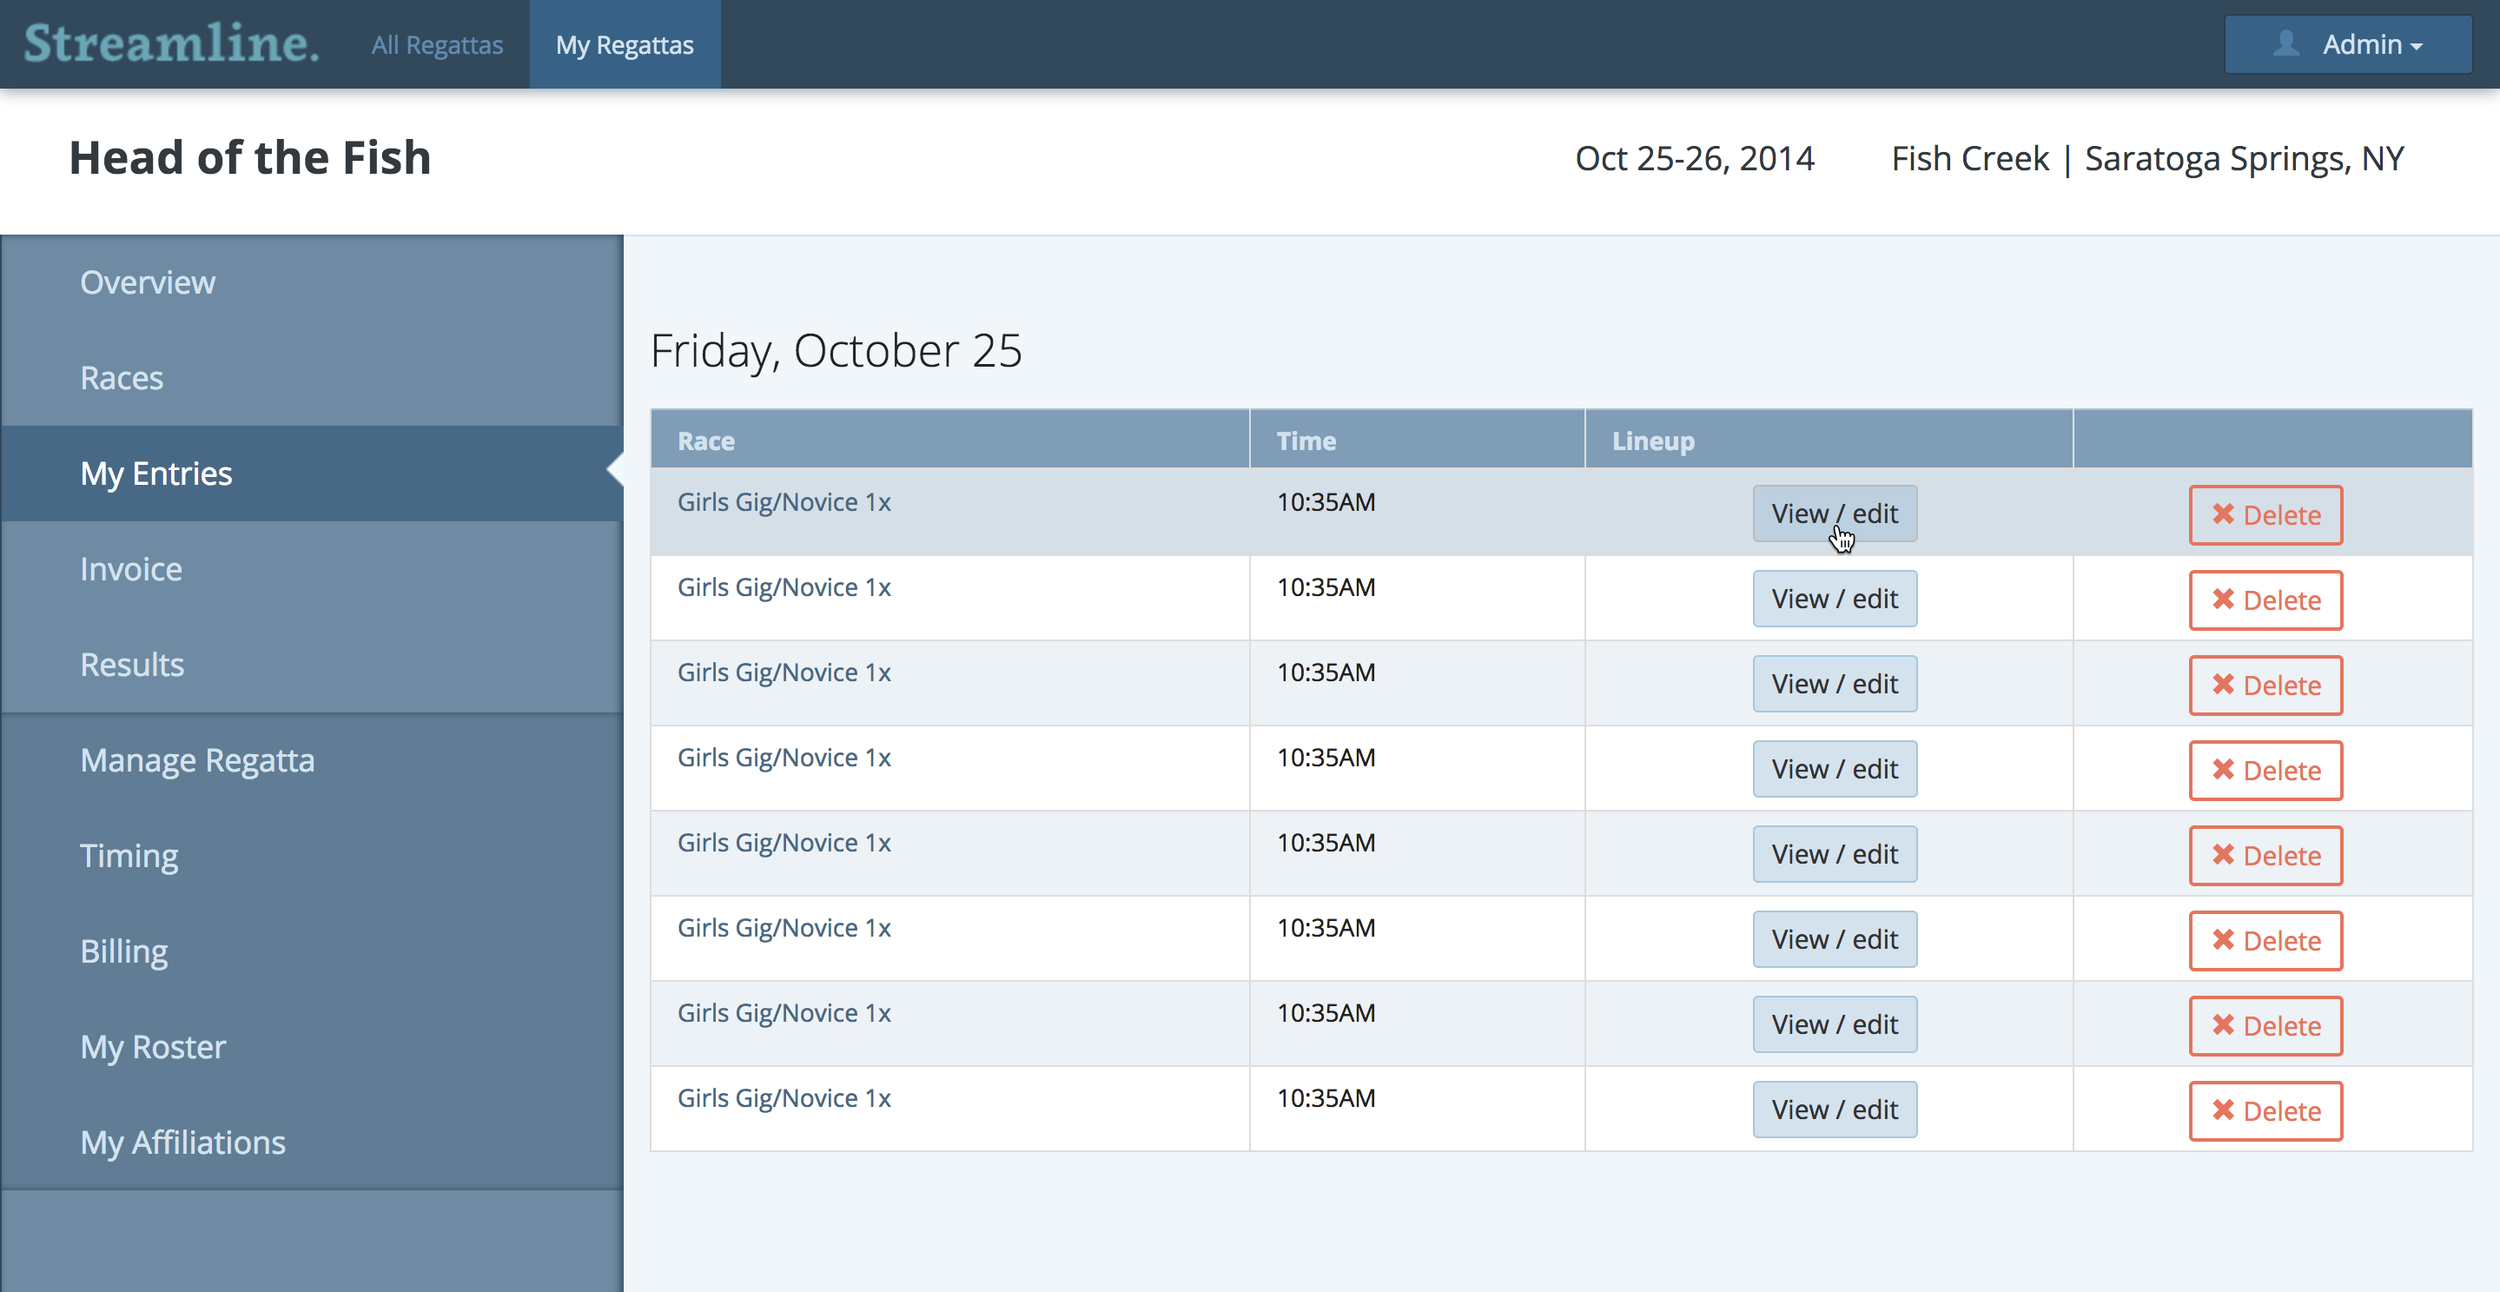The image size is (2500, 1292).
Task: Click View / edit on the first entry
Action: click(x=1835, y=513)
